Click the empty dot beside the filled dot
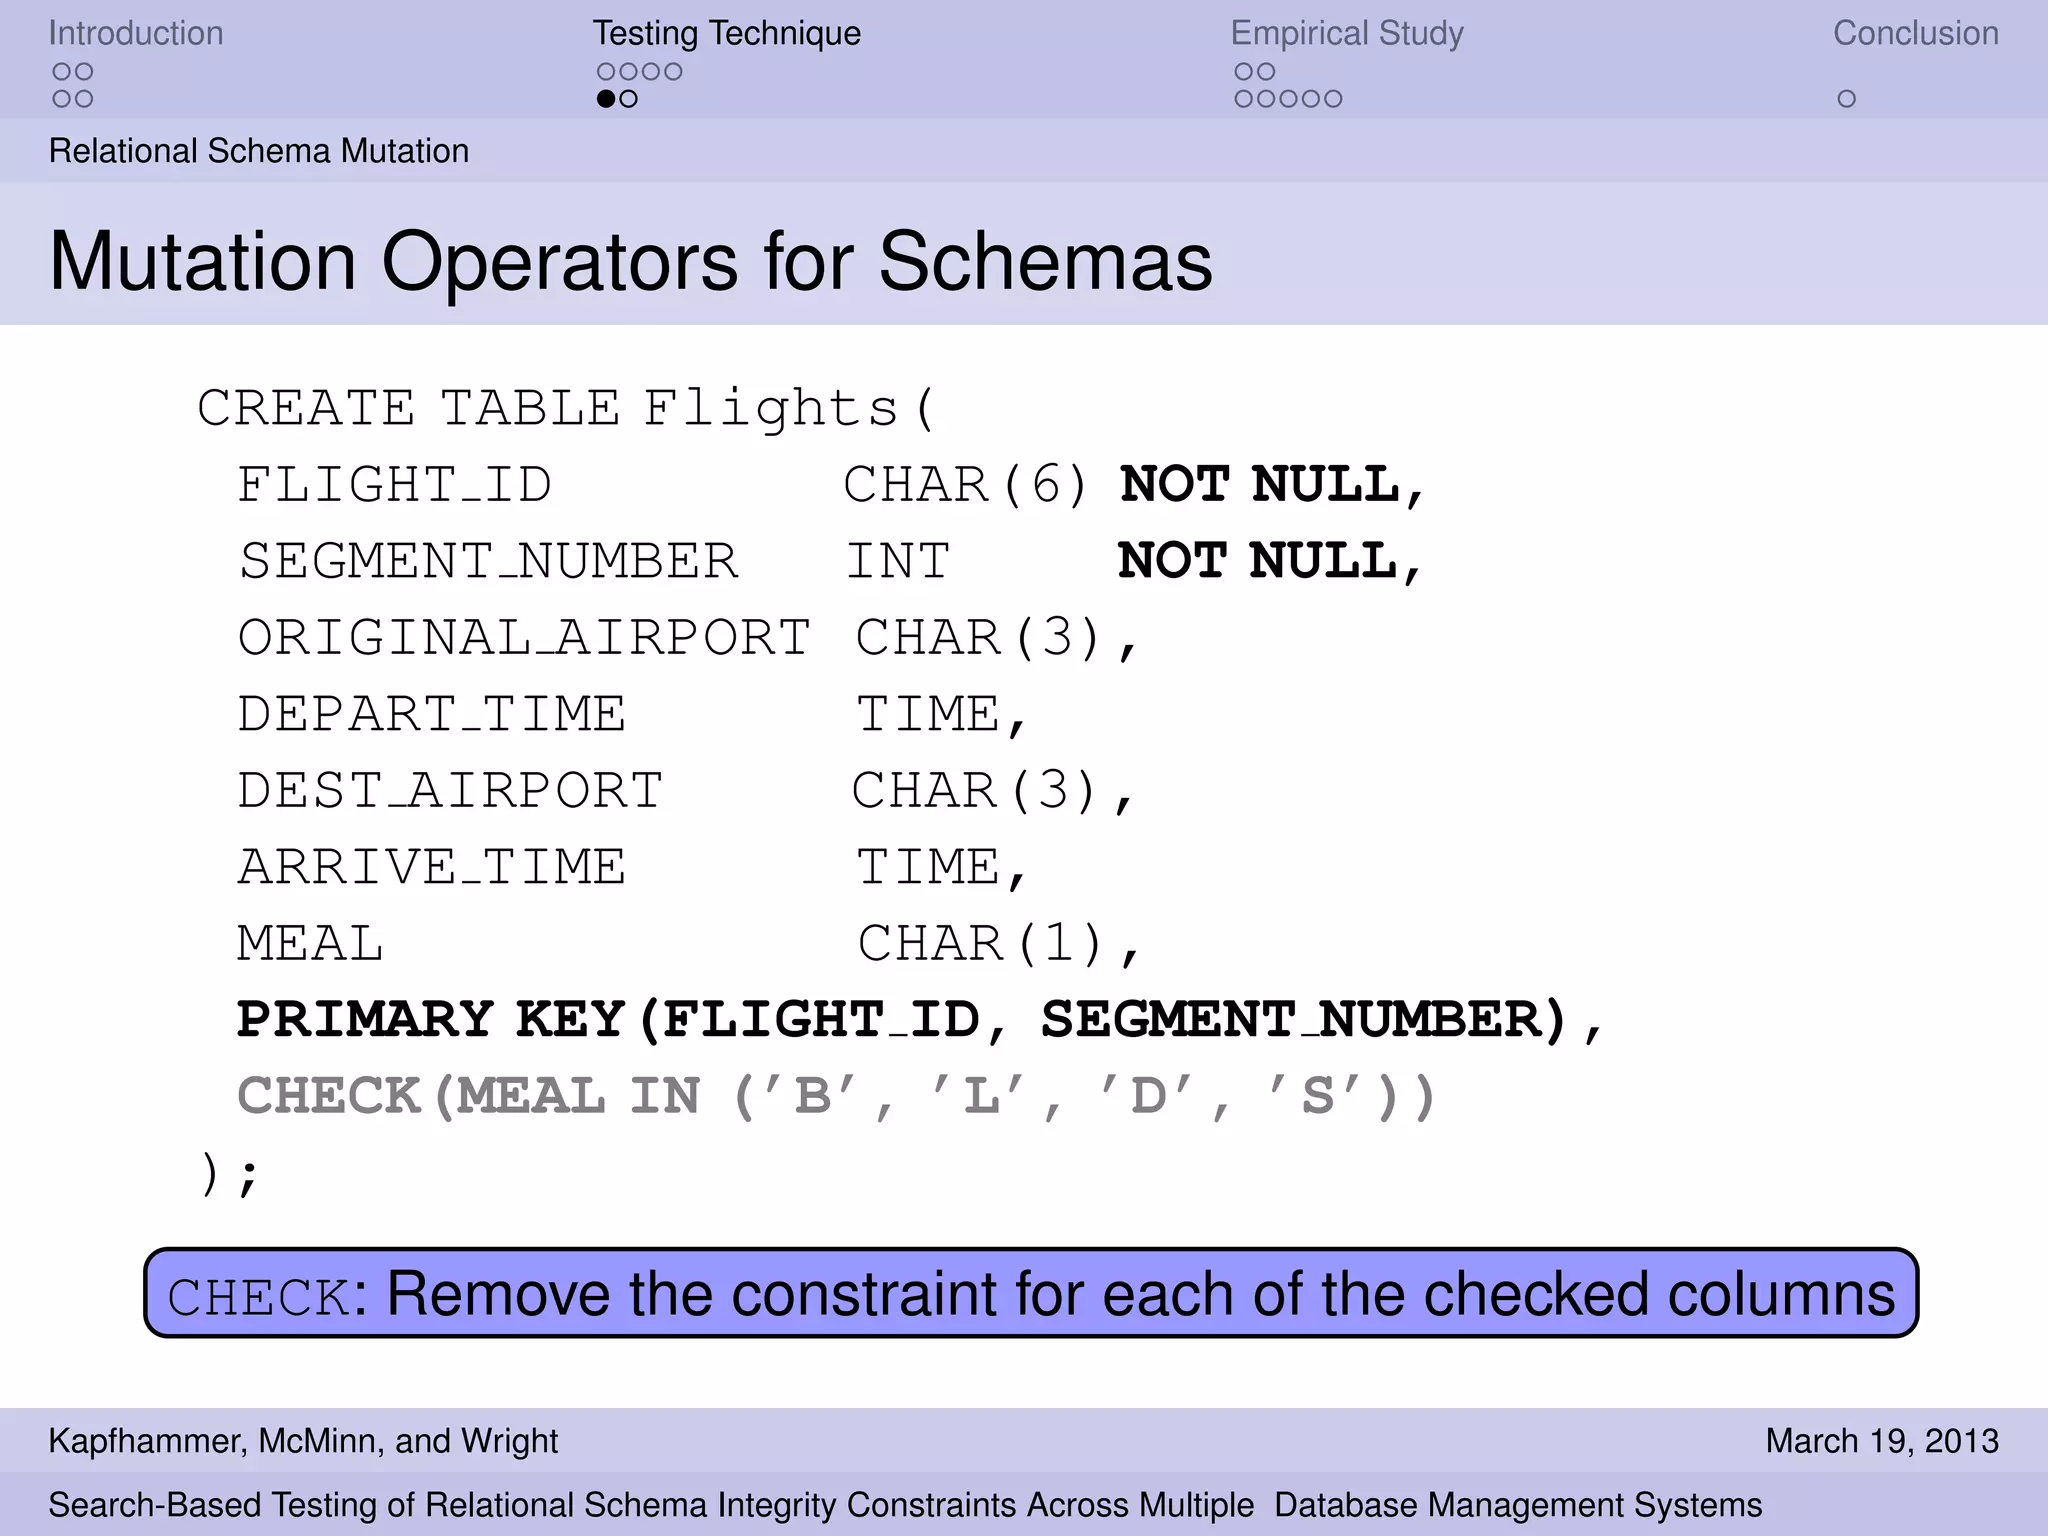 coord(628,99)
